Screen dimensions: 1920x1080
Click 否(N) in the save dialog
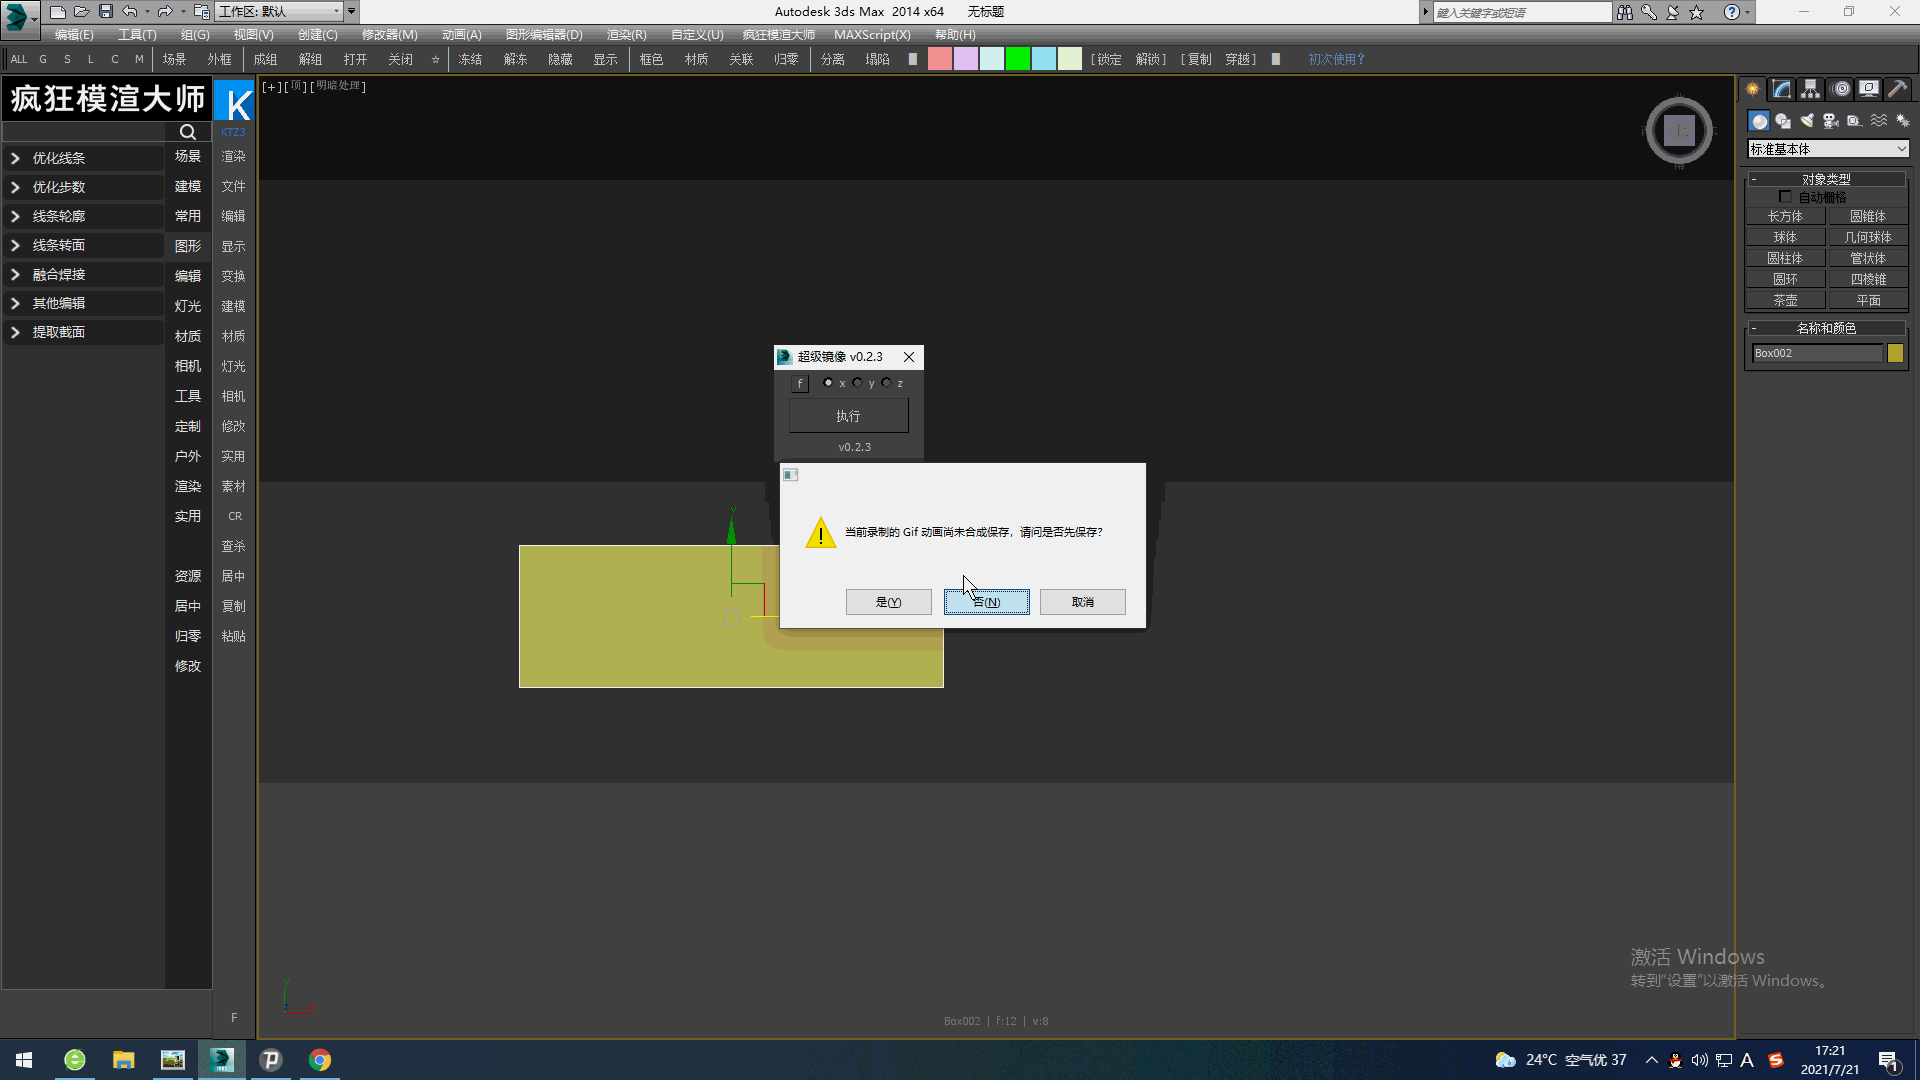pyautogui.click(x=986, y=602)
